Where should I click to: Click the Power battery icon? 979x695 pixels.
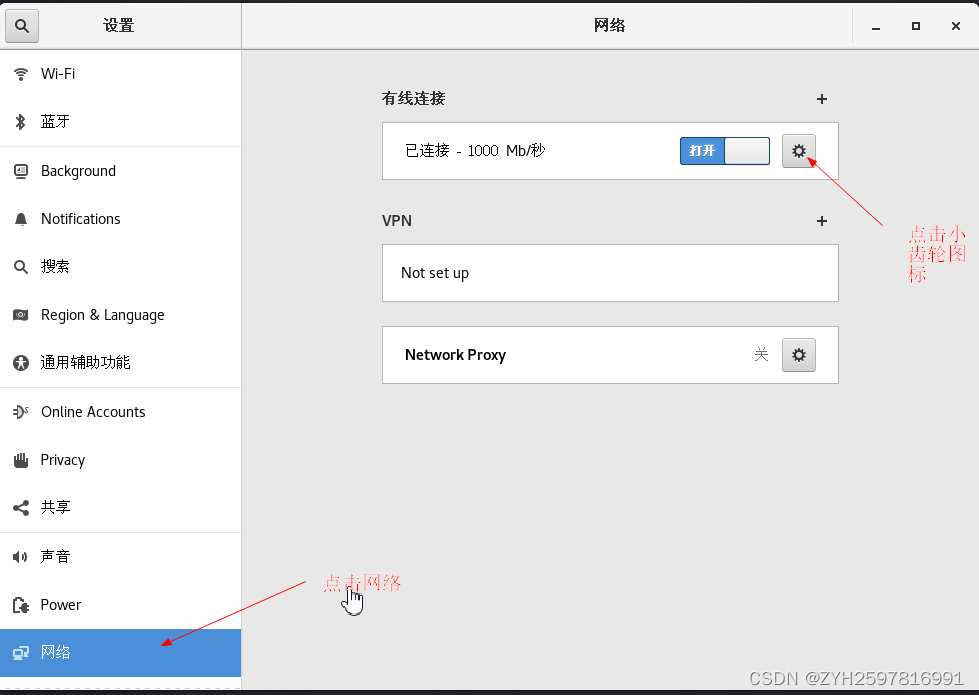21,605
